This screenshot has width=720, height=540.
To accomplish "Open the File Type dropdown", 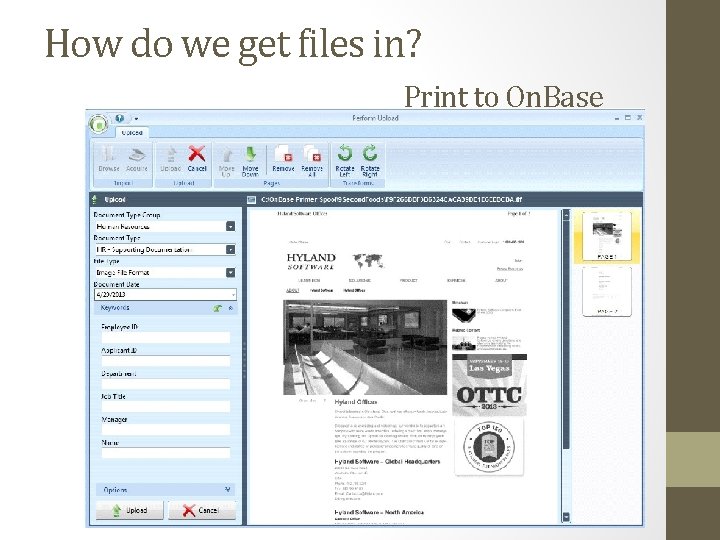I will click(x=231, y=272).
